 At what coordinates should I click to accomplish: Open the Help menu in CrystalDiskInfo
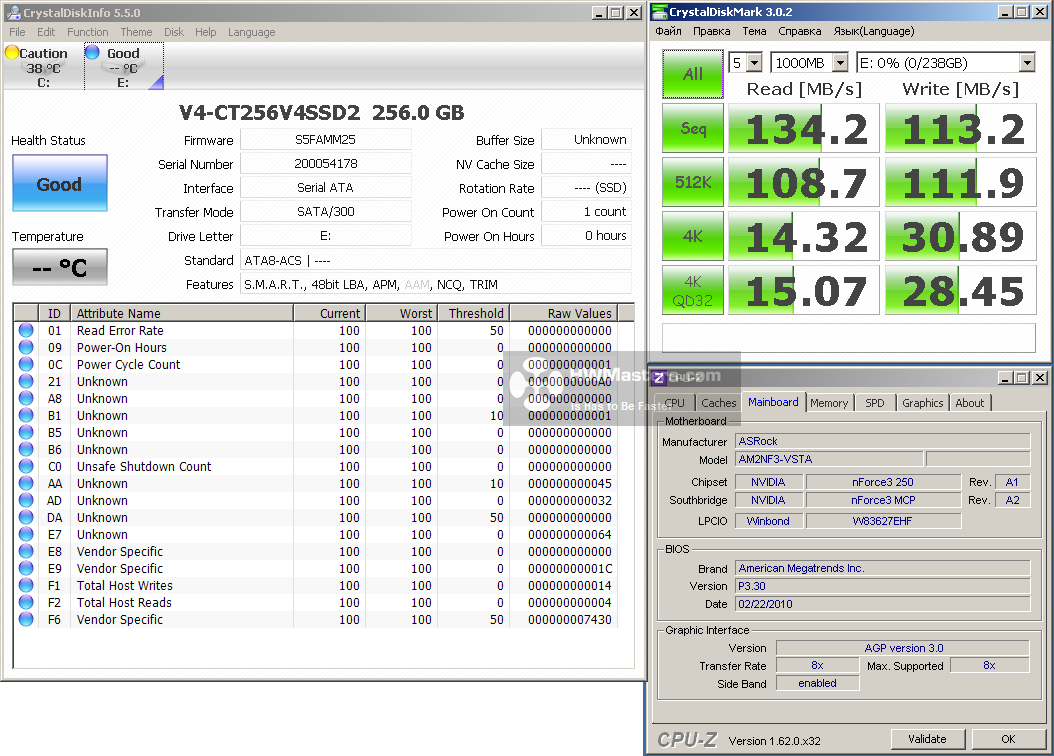coord(206,32)
